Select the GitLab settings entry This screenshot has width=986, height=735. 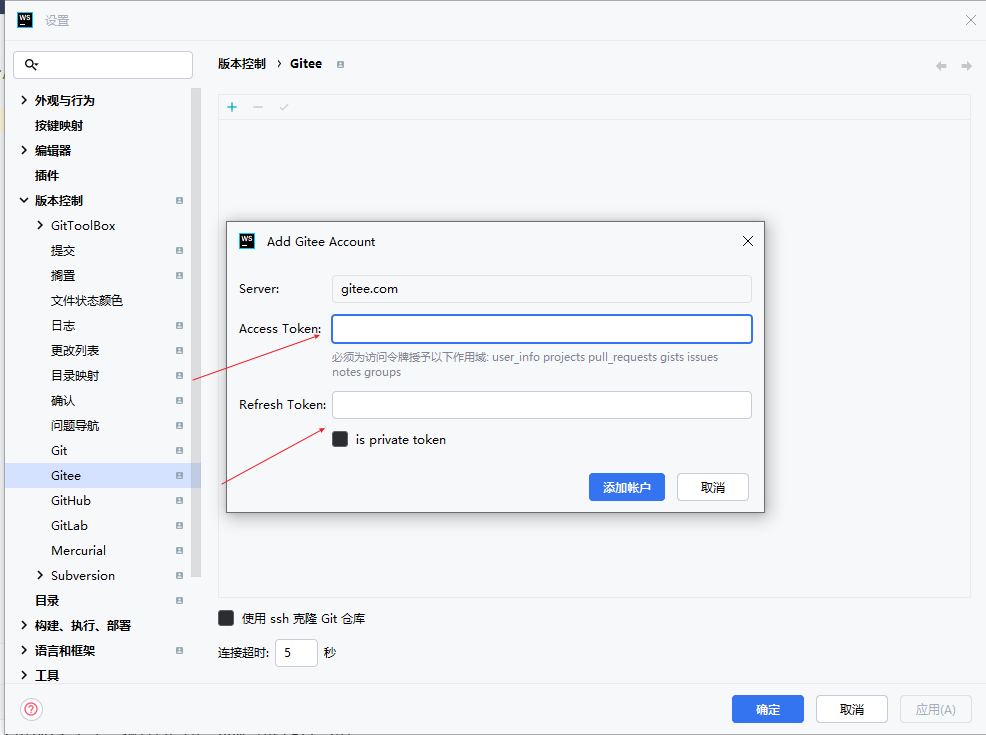coord(69,526)
